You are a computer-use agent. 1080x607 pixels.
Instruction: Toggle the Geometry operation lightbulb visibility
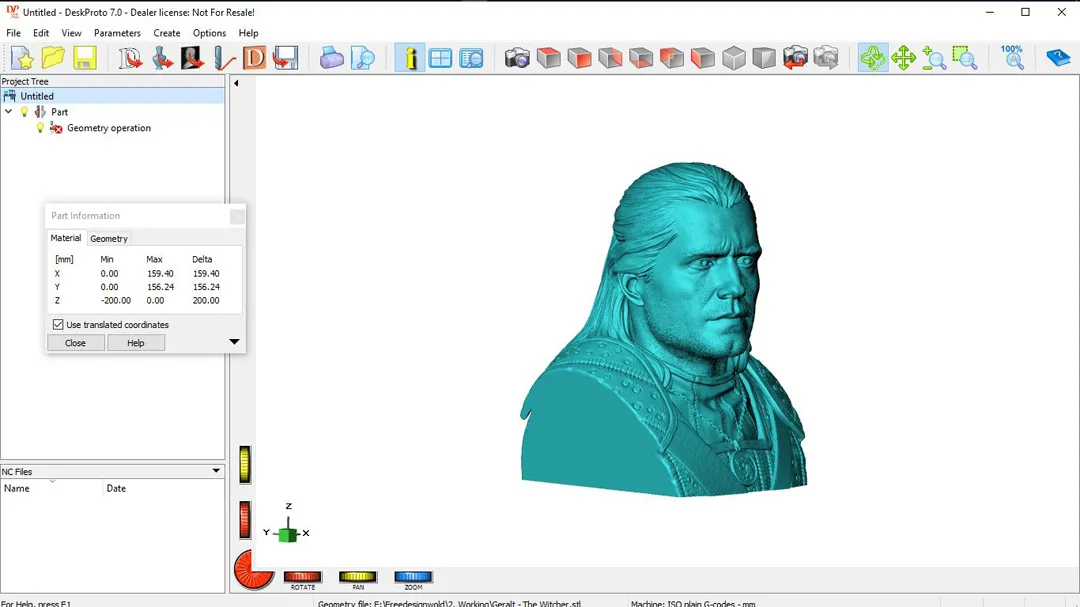pos(40,128)
